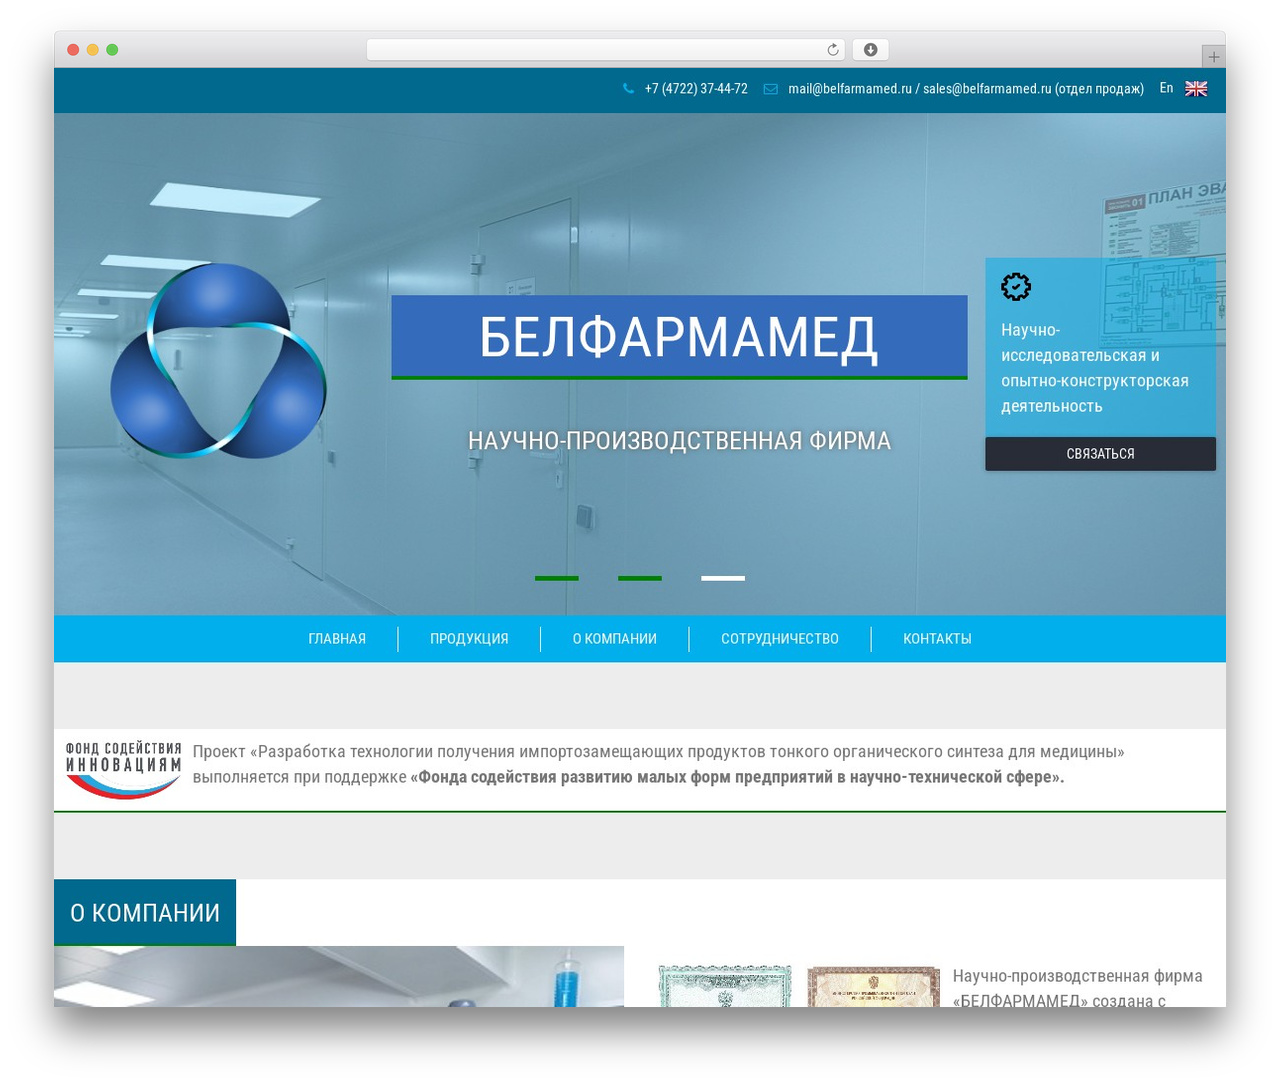This screenshot has height=1084, width=1280.
Task: Click the Фонд содействия инновациям logo
Action: click(x=123, y=770)
